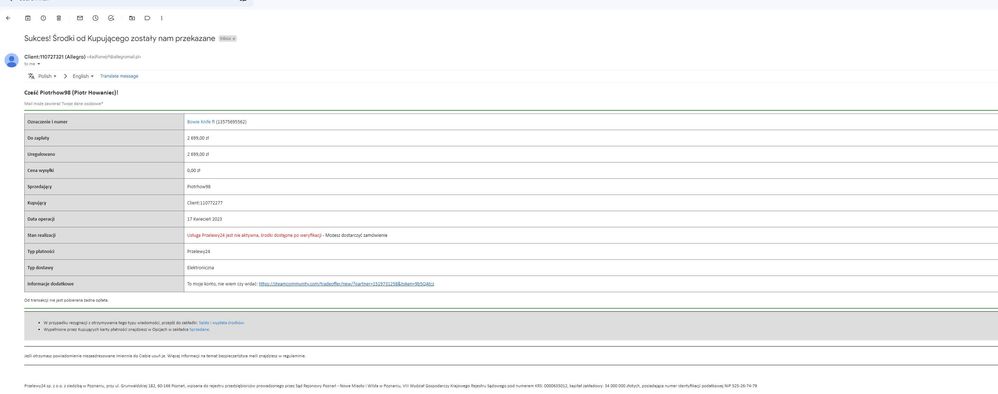
Task: Open the English target language dropdown
Action: 83,76
